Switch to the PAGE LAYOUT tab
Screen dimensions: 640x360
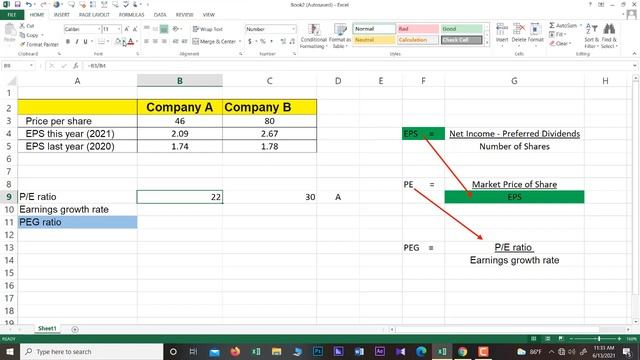point(94,15)
